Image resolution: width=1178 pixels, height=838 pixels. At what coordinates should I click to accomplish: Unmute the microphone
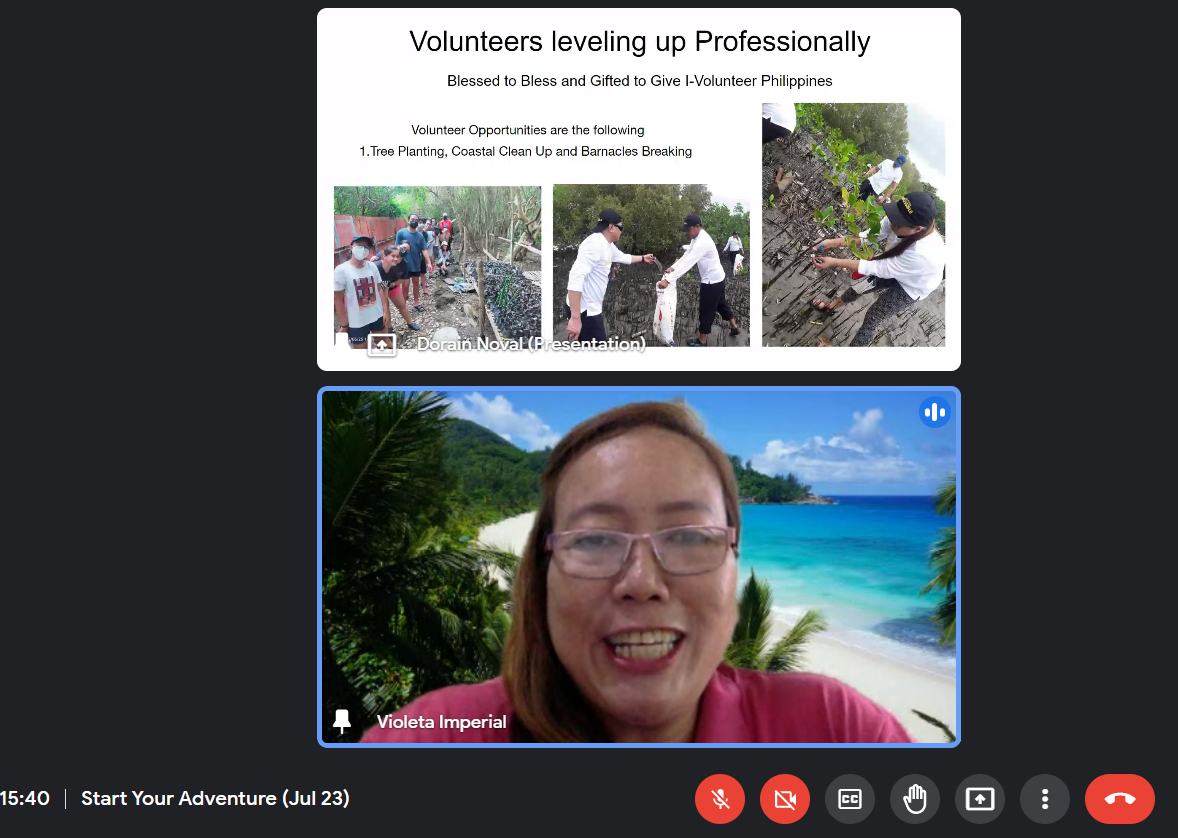720,799
